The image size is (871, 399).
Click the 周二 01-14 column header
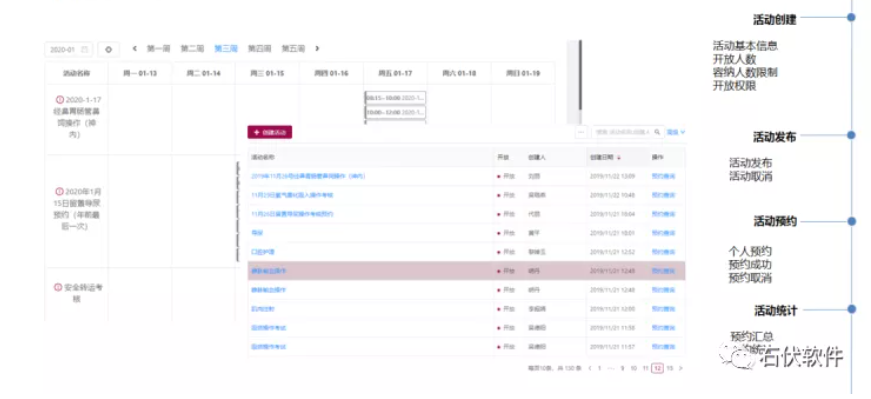click(203, 73)
